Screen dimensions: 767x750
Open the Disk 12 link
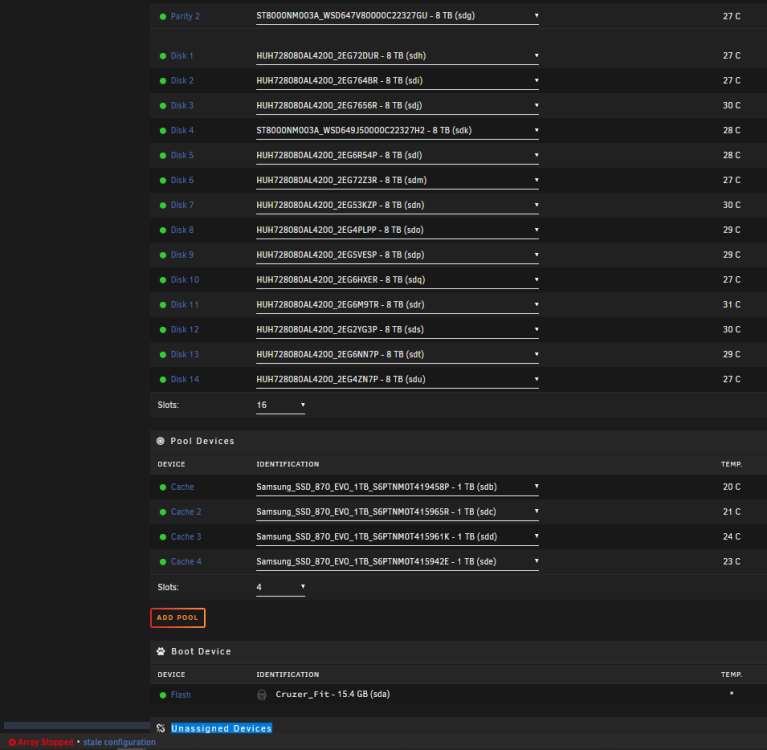coord(185,330)
